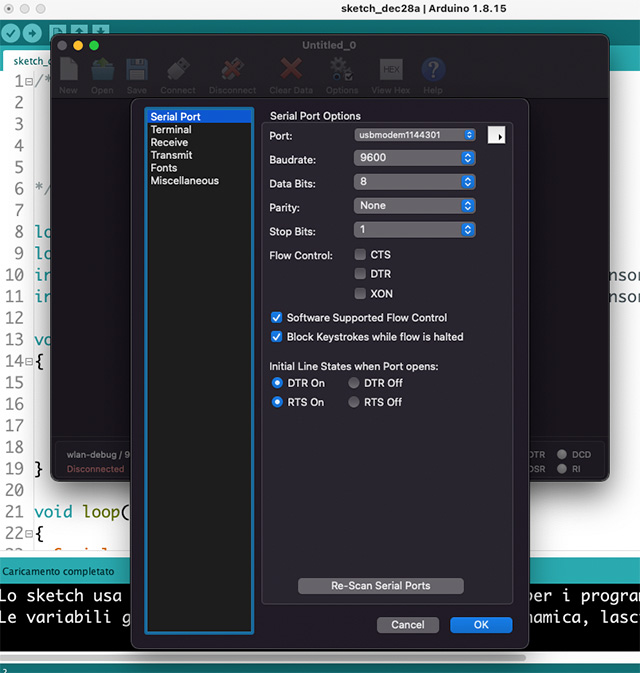Click the Clear Data red X icon
This screenshot has height=673, width=640.
point(291,73)
